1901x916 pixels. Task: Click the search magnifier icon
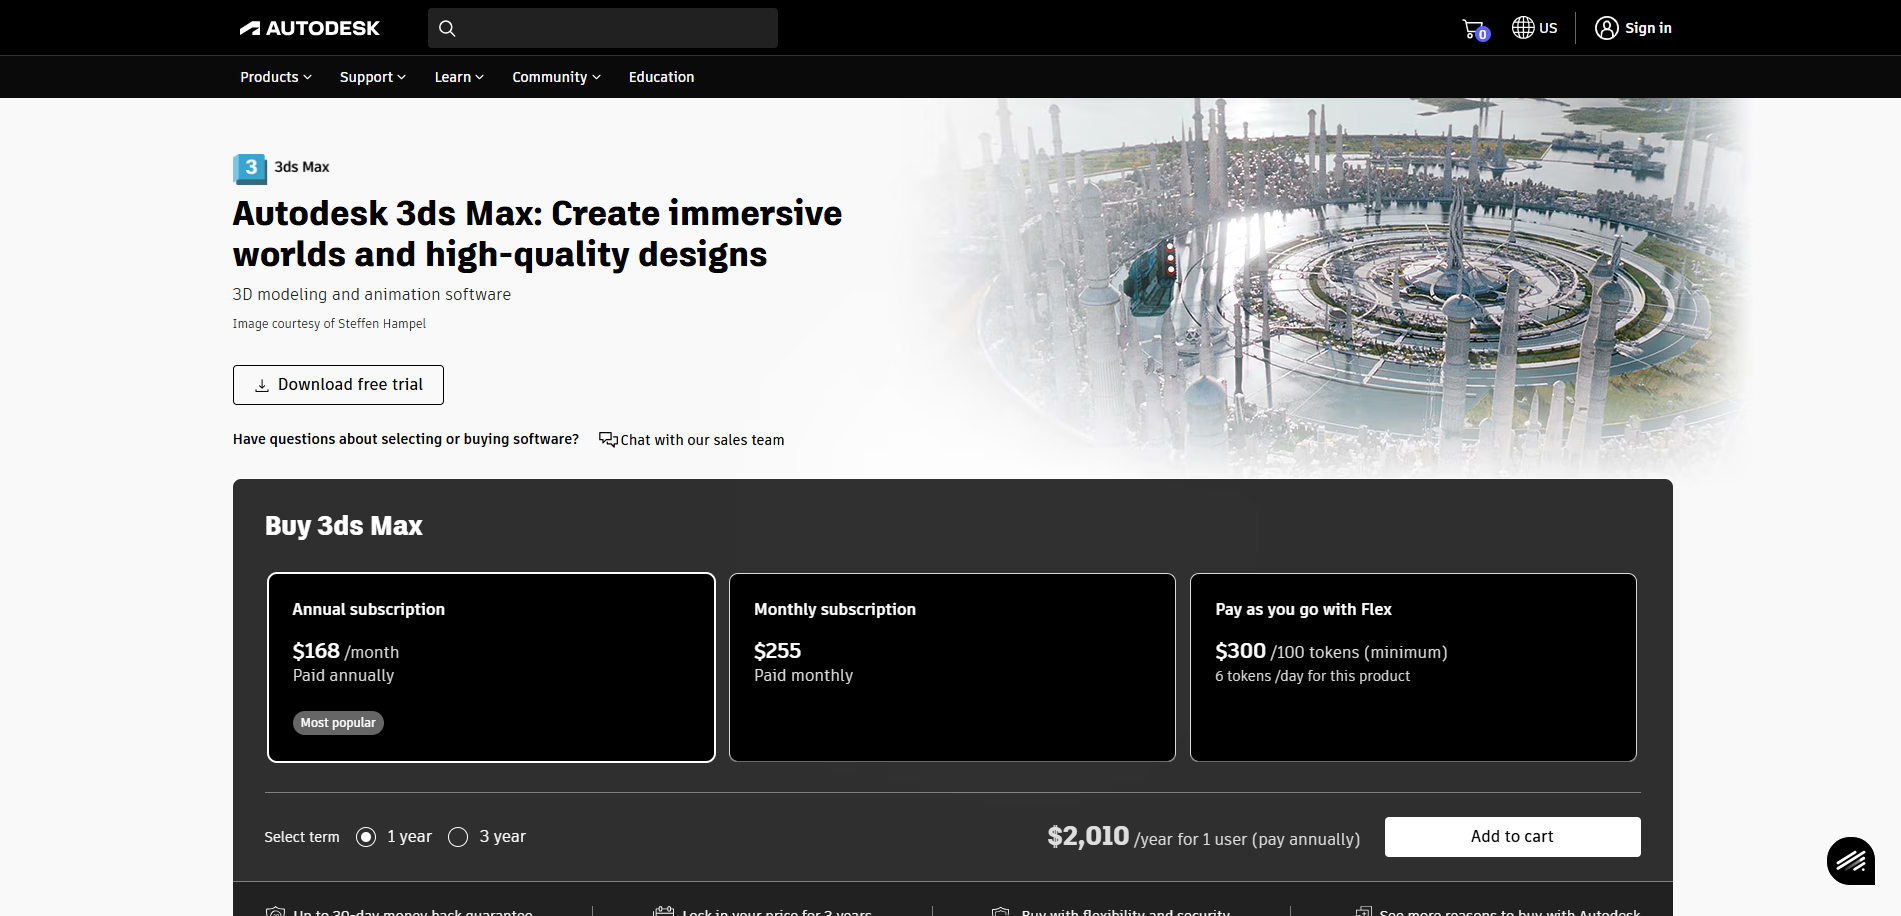pos(447,28)
